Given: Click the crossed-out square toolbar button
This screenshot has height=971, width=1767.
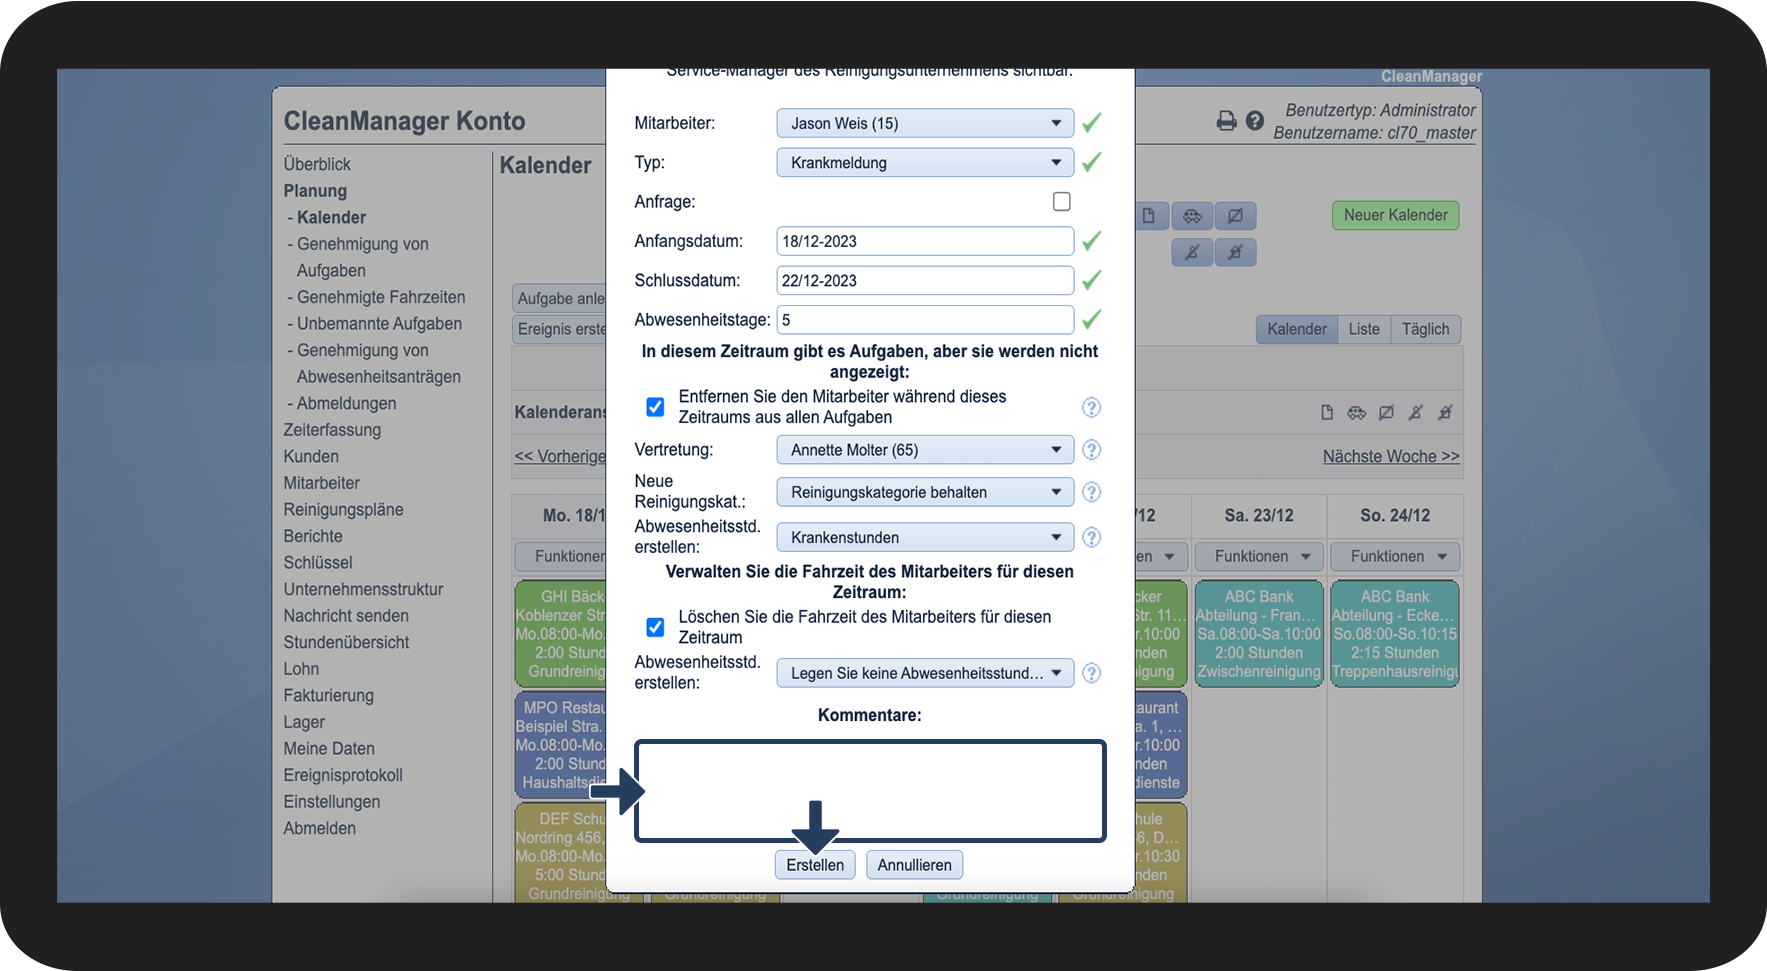Looking at the screenshot, I should pyautogui.click(x=1236, y=216).
